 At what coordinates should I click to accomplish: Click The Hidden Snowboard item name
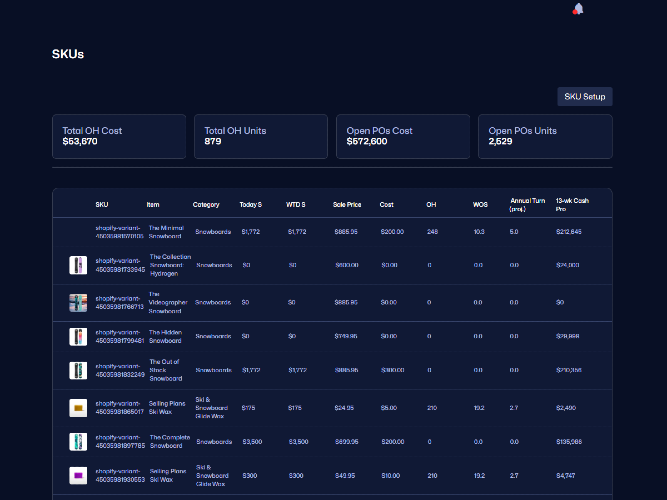point(165,337)
